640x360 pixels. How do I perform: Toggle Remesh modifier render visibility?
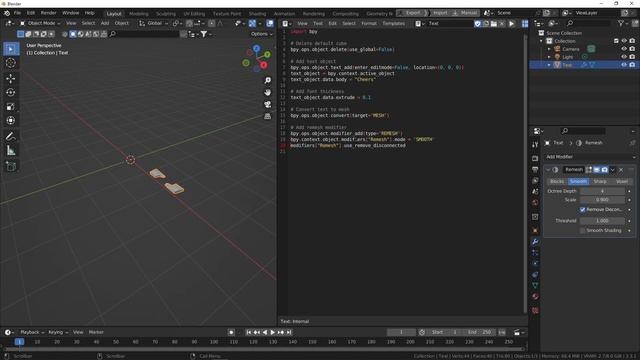point(604,169)
